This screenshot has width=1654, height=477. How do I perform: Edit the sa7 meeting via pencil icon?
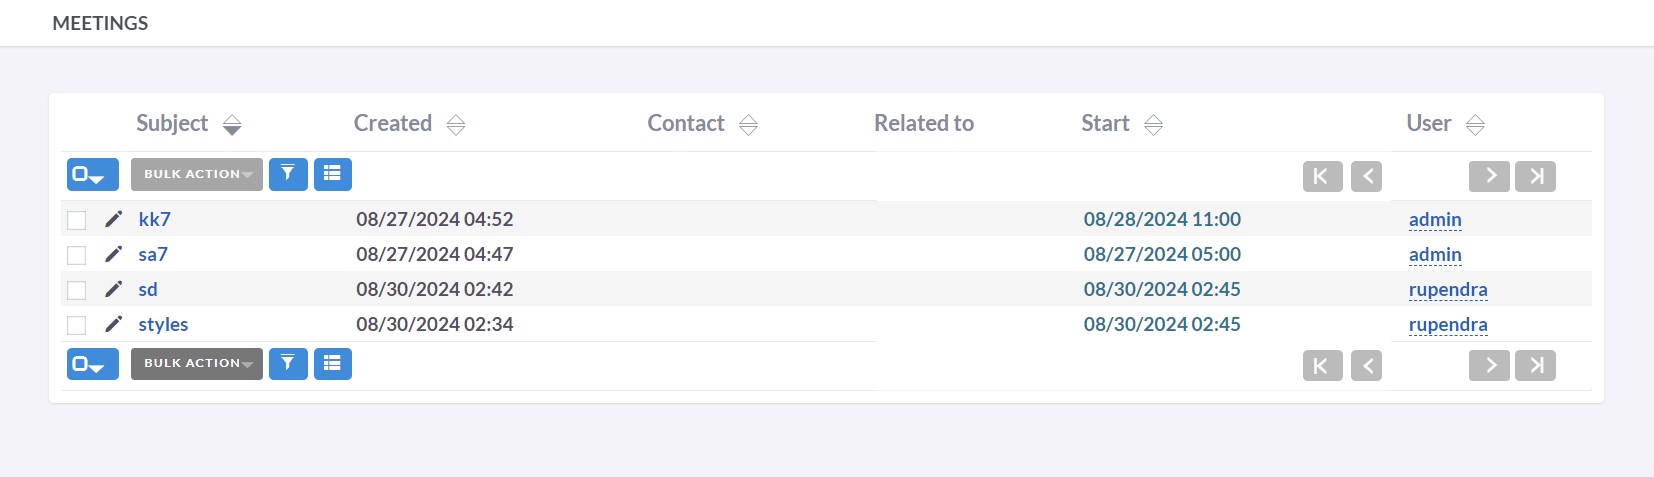(x=114, y=254)
